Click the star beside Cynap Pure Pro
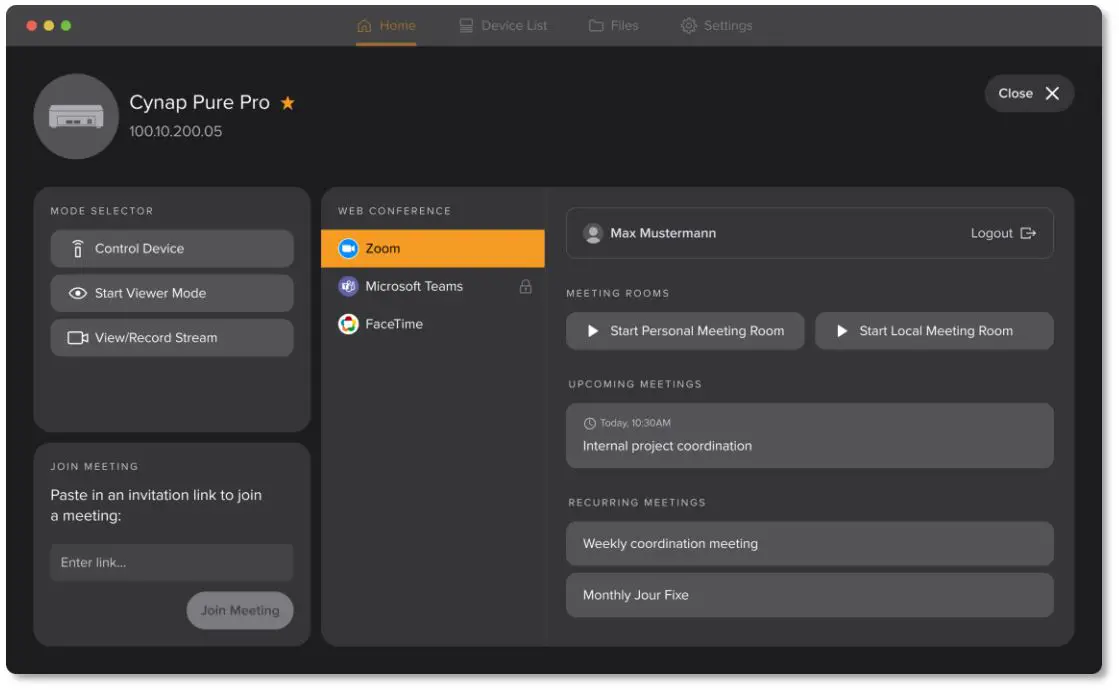Screen dimensions: 1119x690 [287, 101]
